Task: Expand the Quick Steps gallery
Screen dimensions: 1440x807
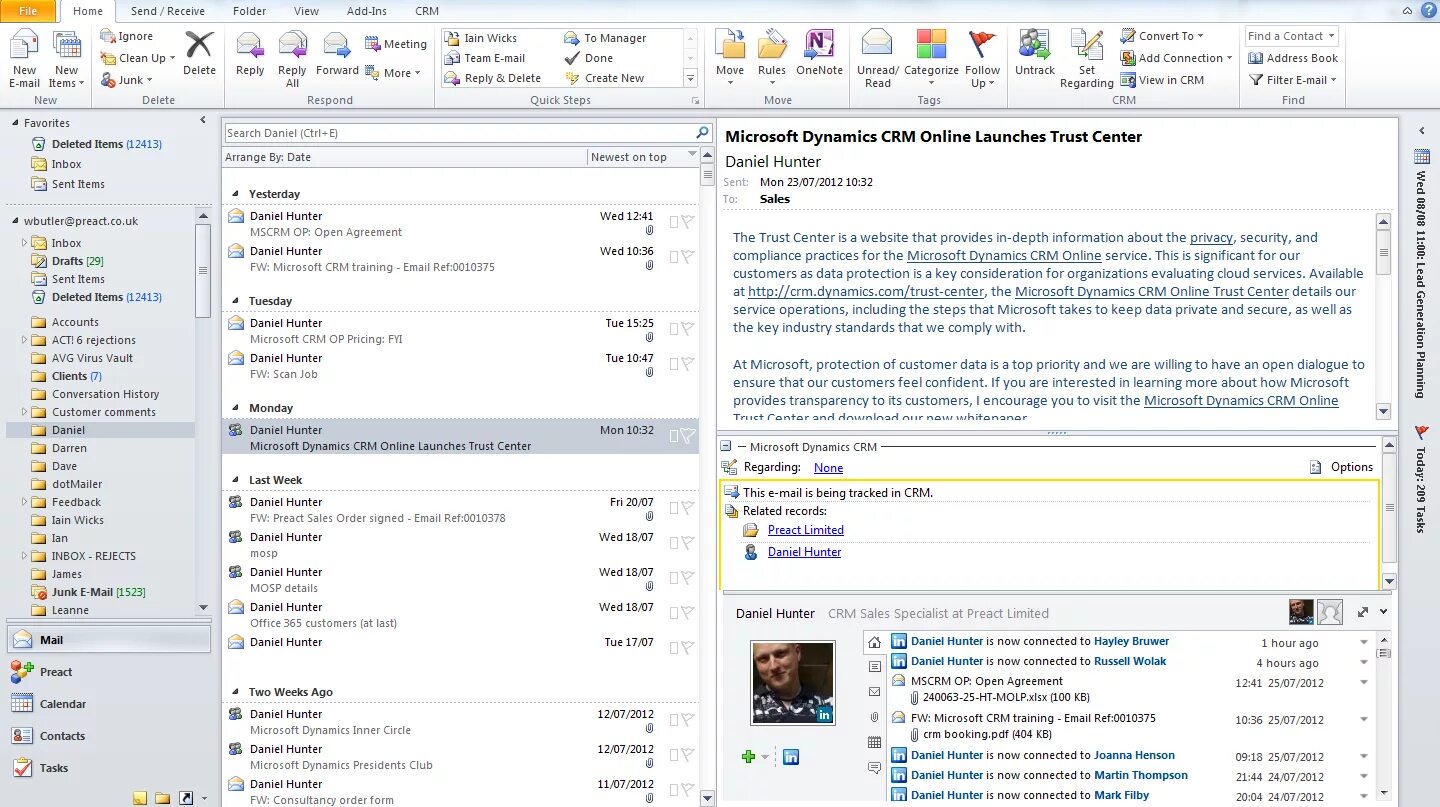Action: [690, 78]
